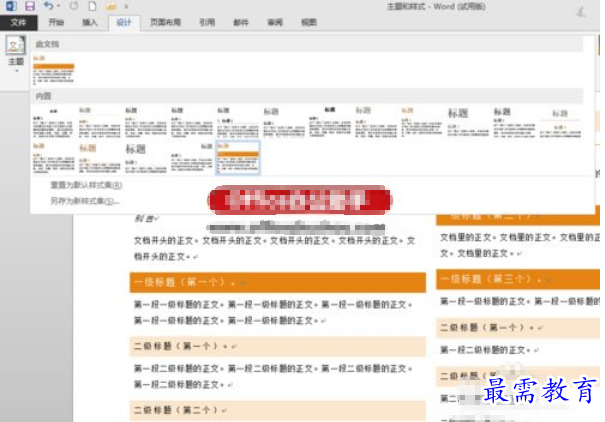Switch to the 开始 tab
605x422 pixels.
(56, 22)
